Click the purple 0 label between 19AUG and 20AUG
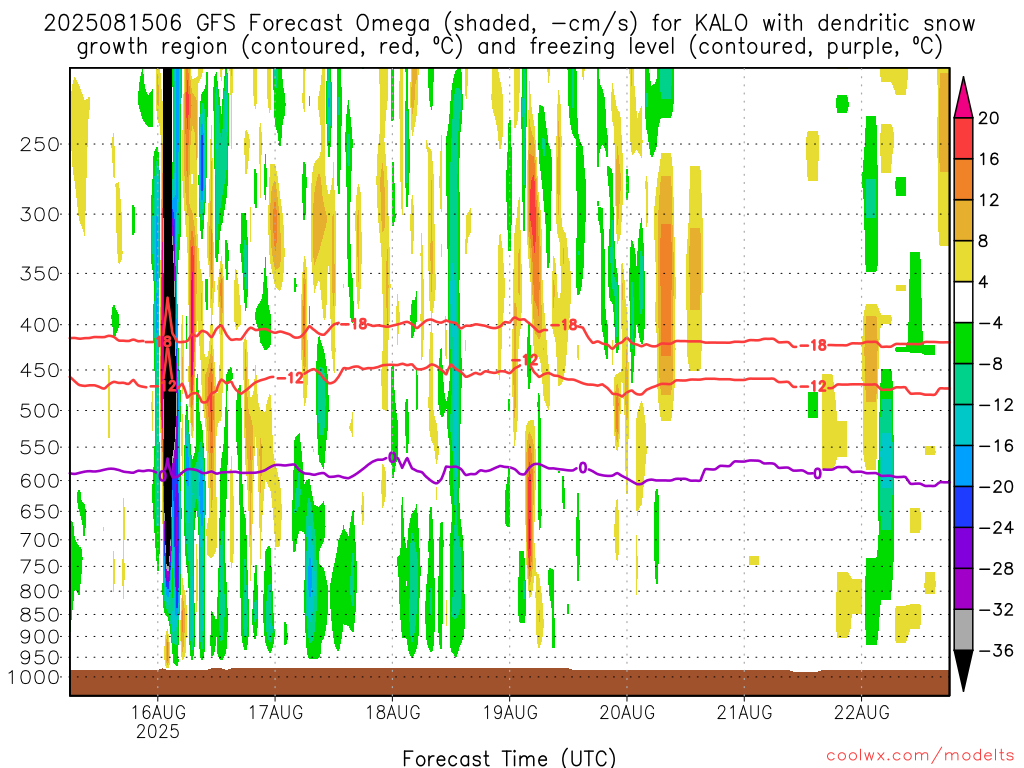Screen dimensions: 1024x768 (583, 468)
